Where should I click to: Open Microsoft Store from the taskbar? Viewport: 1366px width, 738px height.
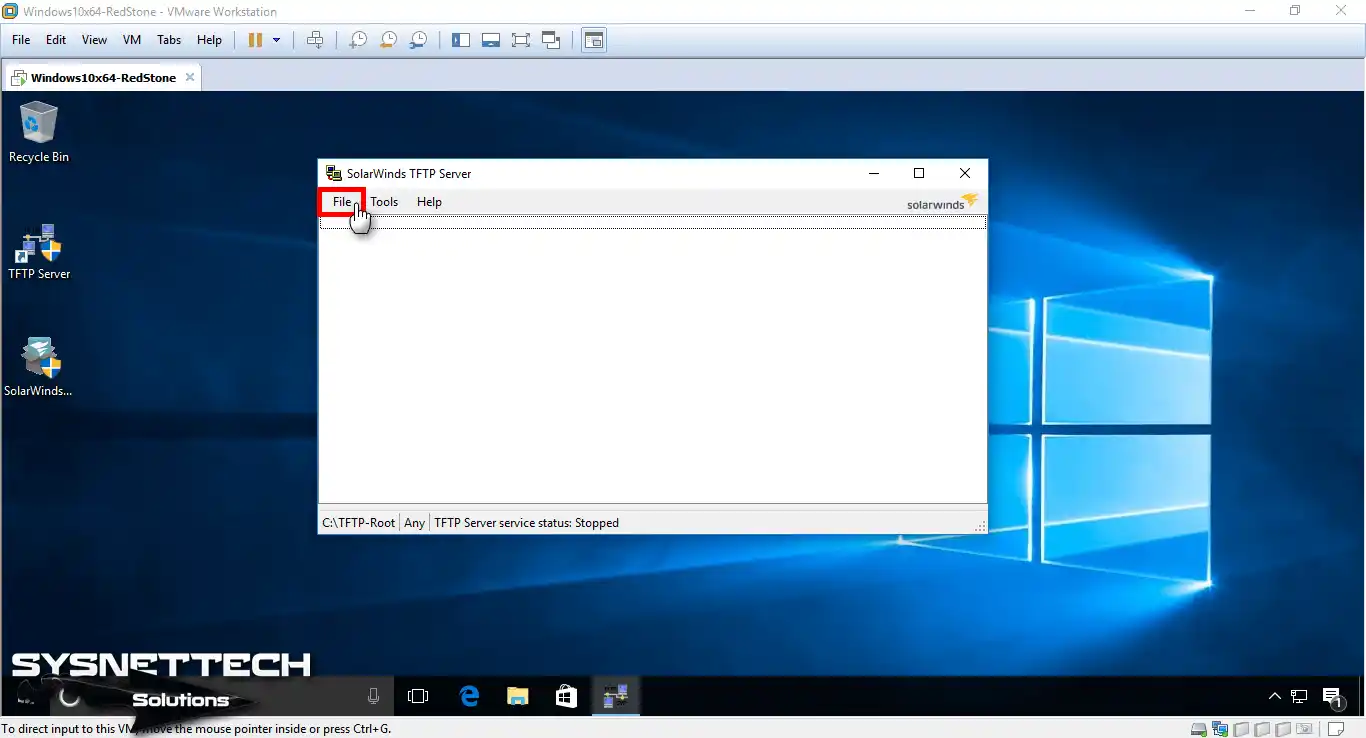point(566,696)
